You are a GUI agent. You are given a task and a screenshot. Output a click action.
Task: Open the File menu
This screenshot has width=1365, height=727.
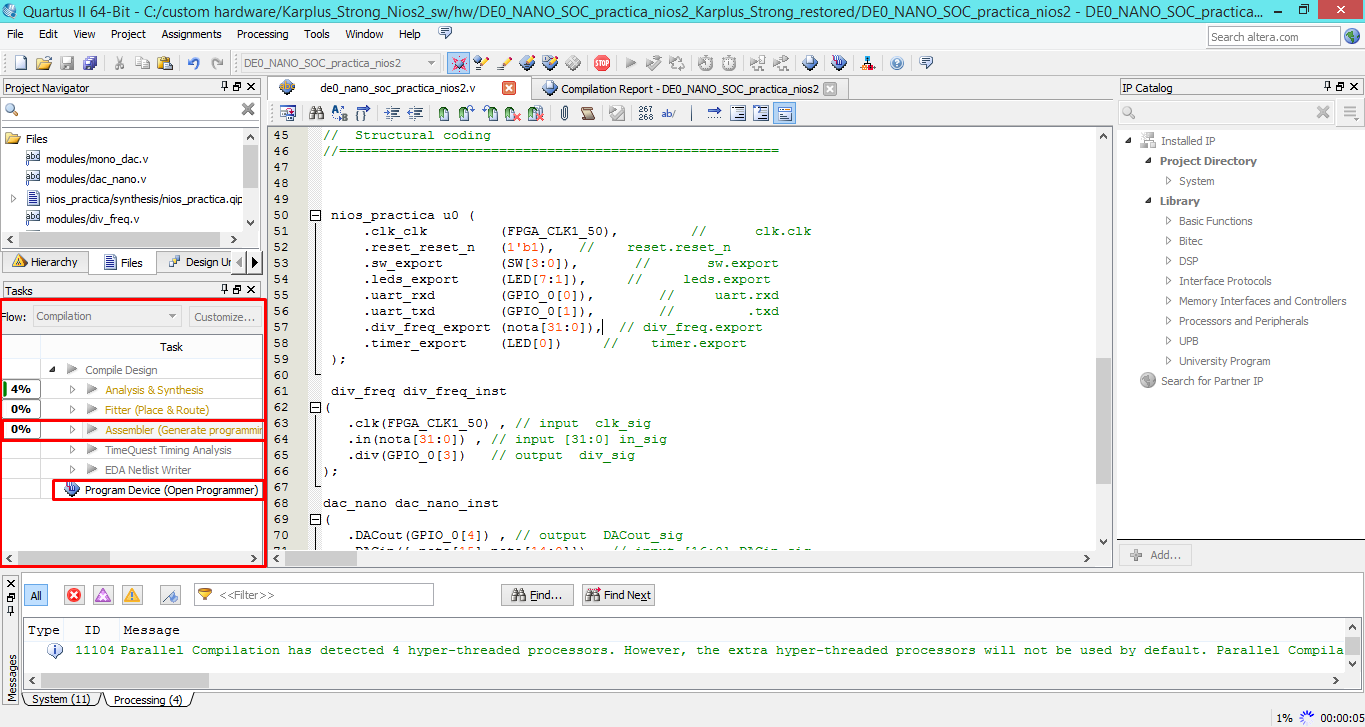[15, 34]
